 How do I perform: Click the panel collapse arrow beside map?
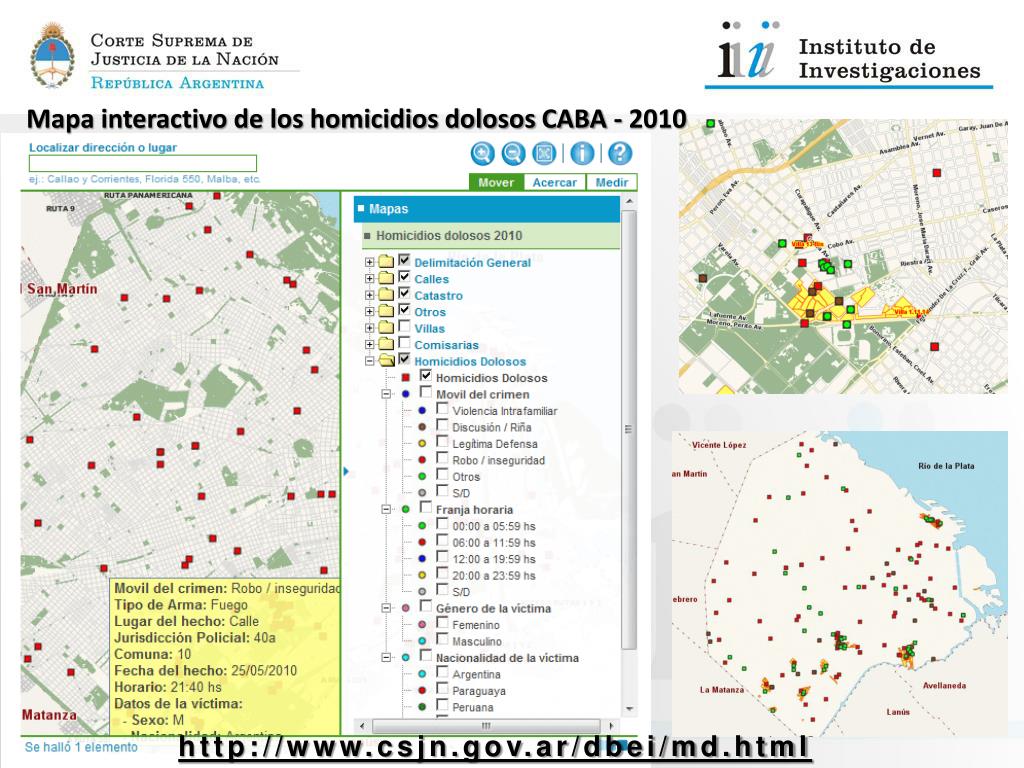click(346, 471)
